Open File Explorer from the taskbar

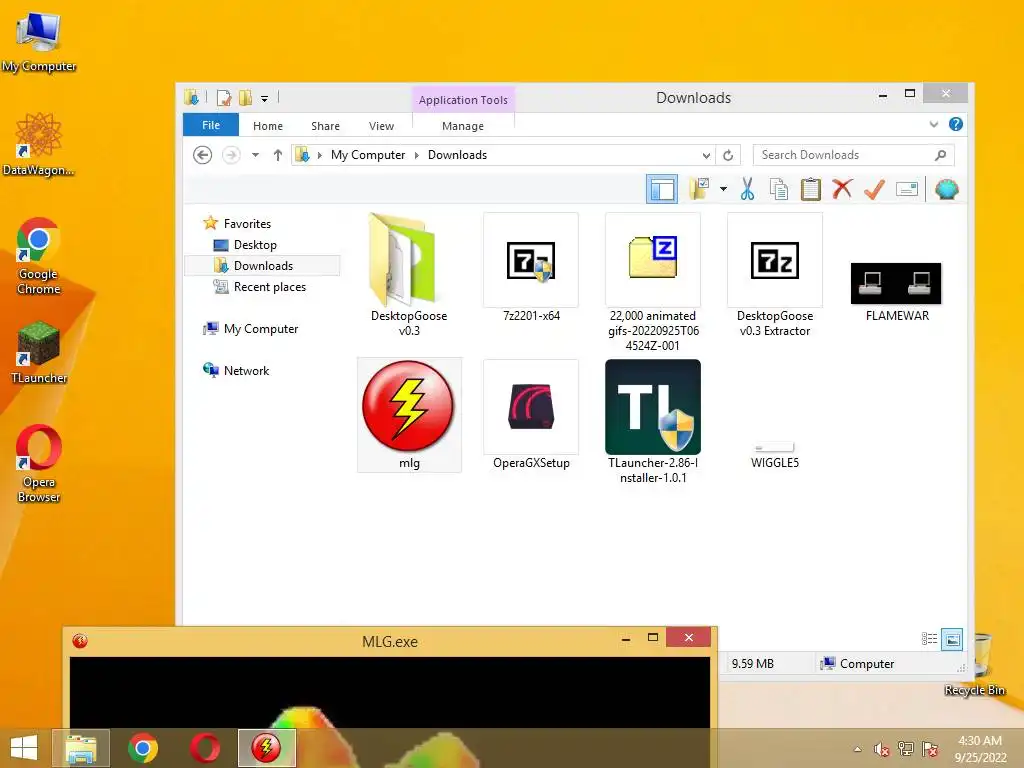coord(81,748)
